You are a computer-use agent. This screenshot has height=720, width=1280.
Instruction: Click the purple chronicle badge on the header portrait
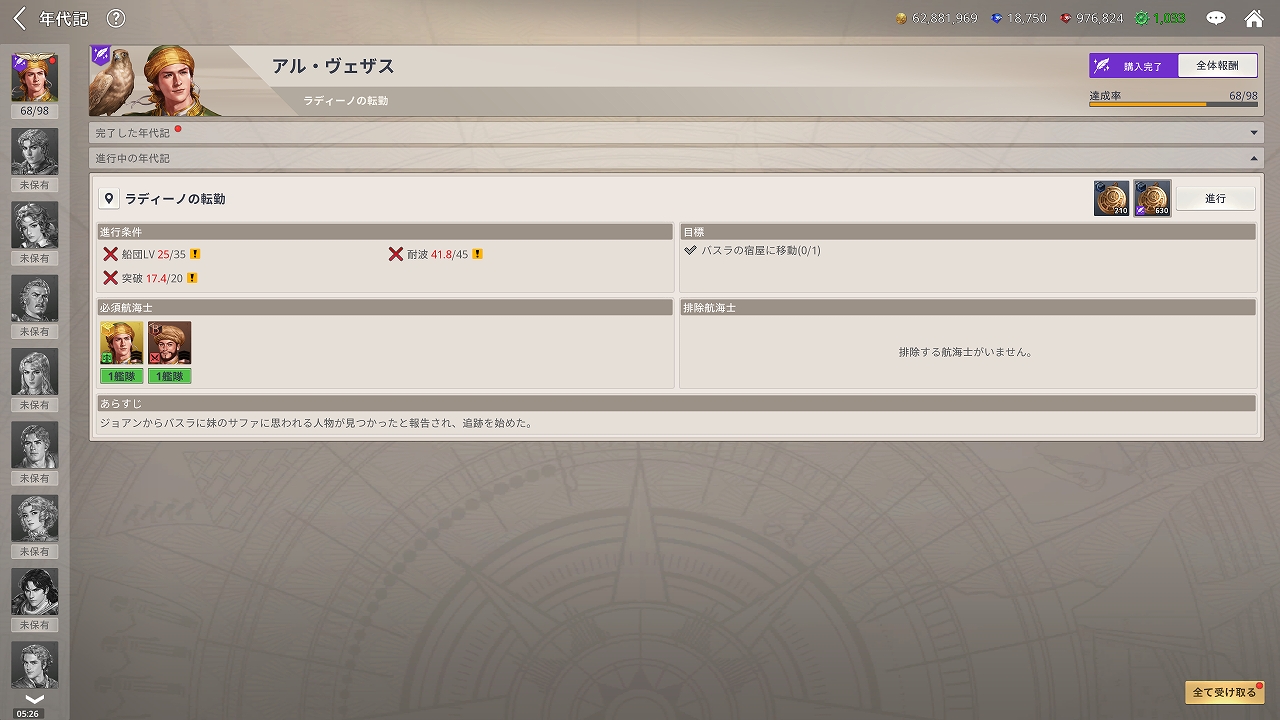coord(101,56)
